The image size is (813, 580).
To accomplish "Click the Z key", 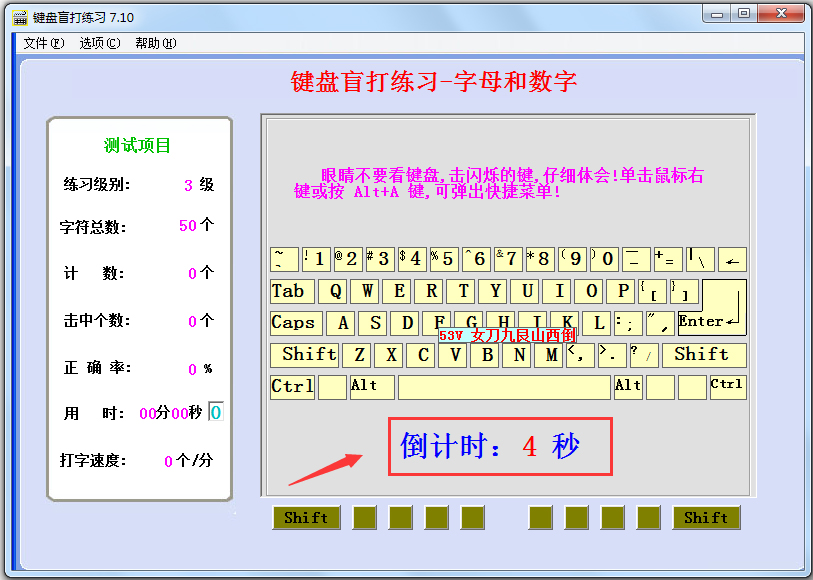I will click(359, 355).
